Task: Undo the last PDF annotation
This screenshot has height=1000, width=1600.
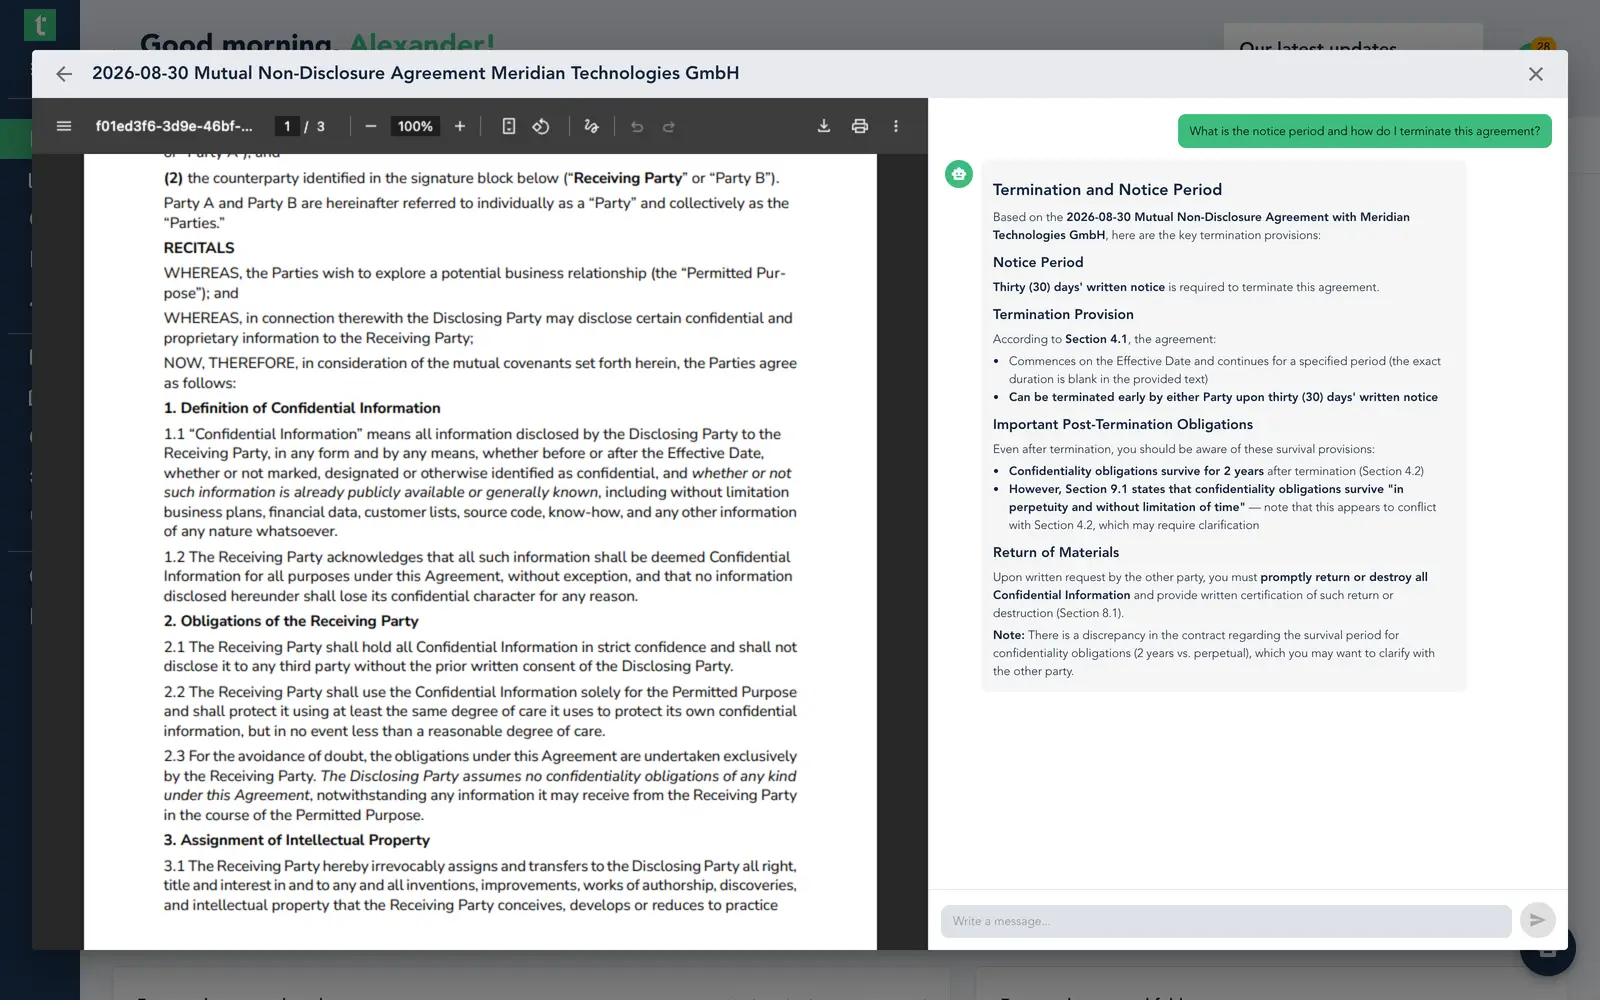Action: 637,126
